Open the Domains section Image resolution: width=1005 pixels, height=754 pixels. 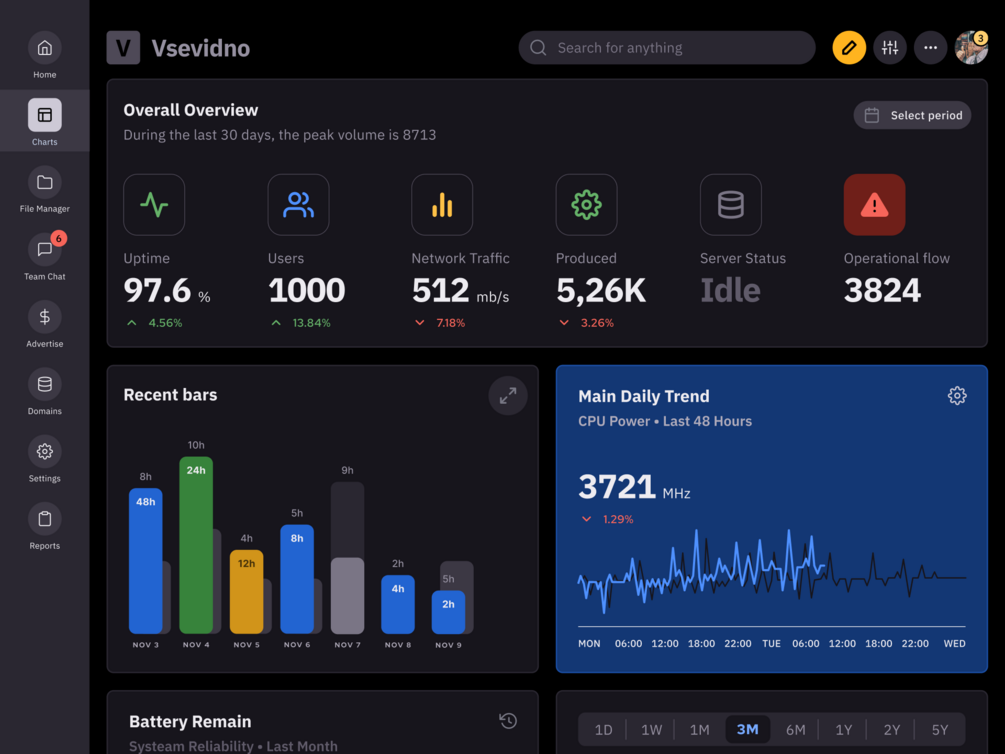(x=44, y=392)
